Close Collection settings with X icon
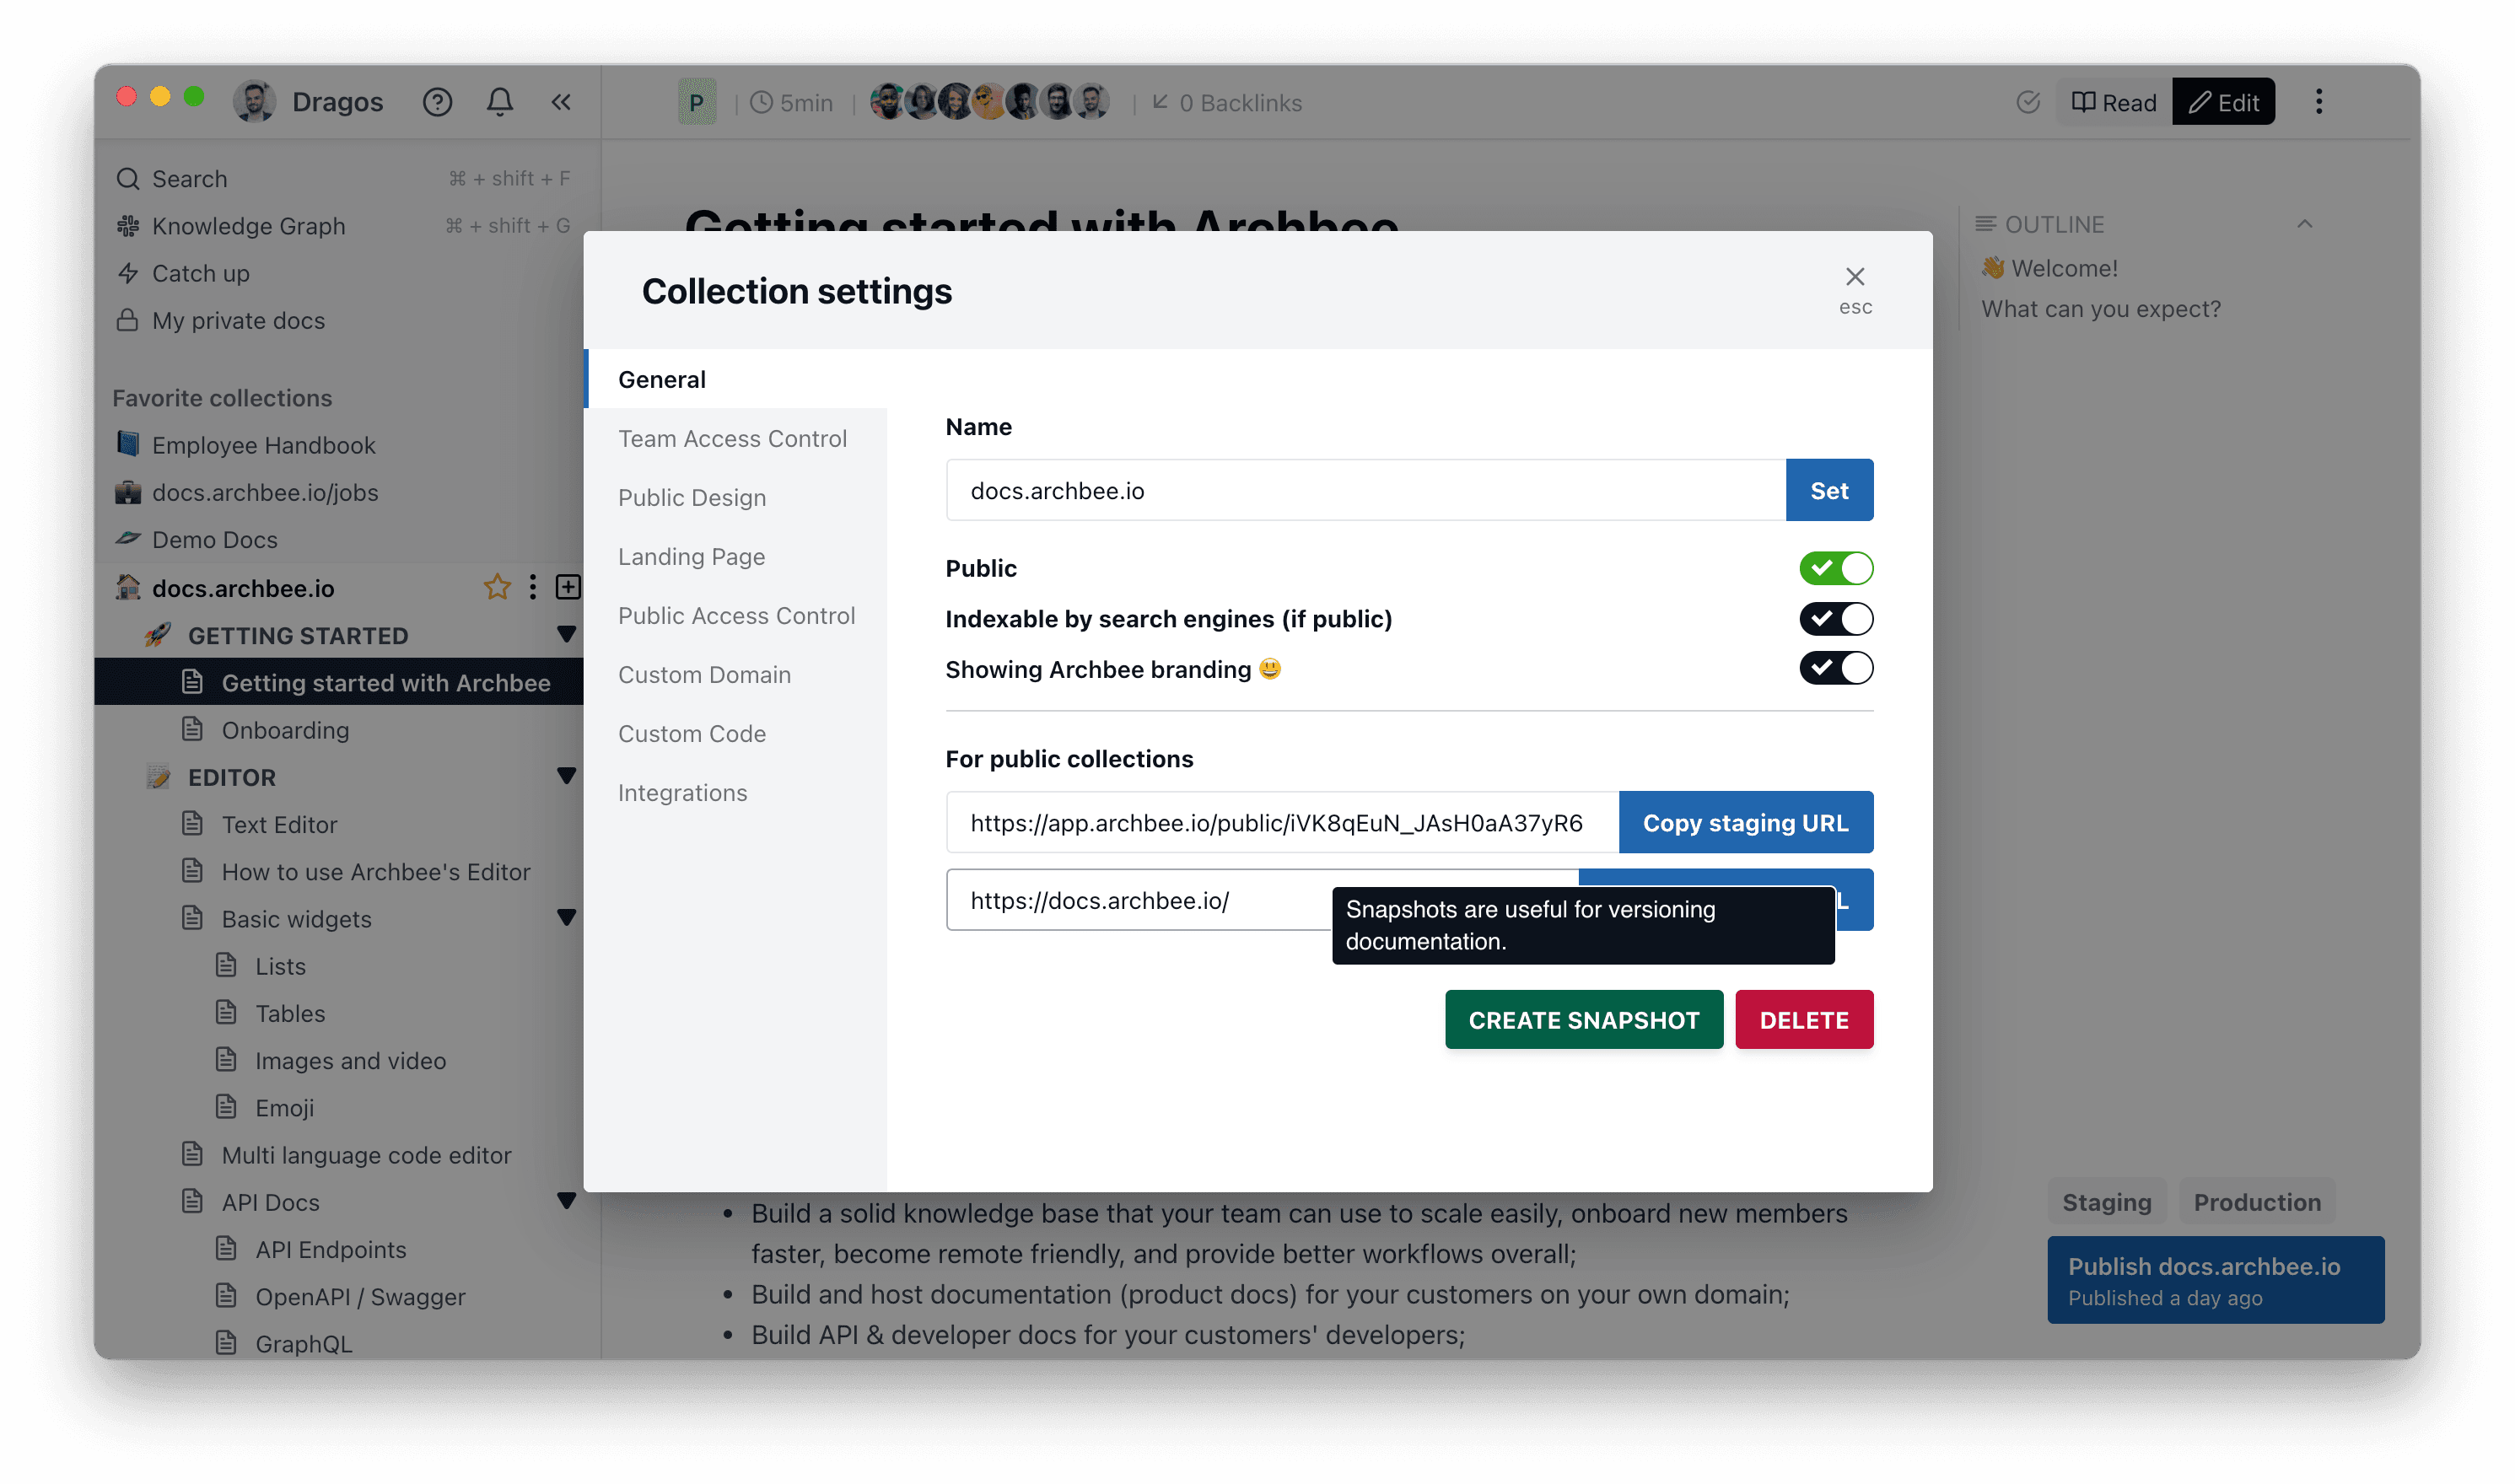The width and height of the screenshot is (2515, 1484). pos(1854,277)
